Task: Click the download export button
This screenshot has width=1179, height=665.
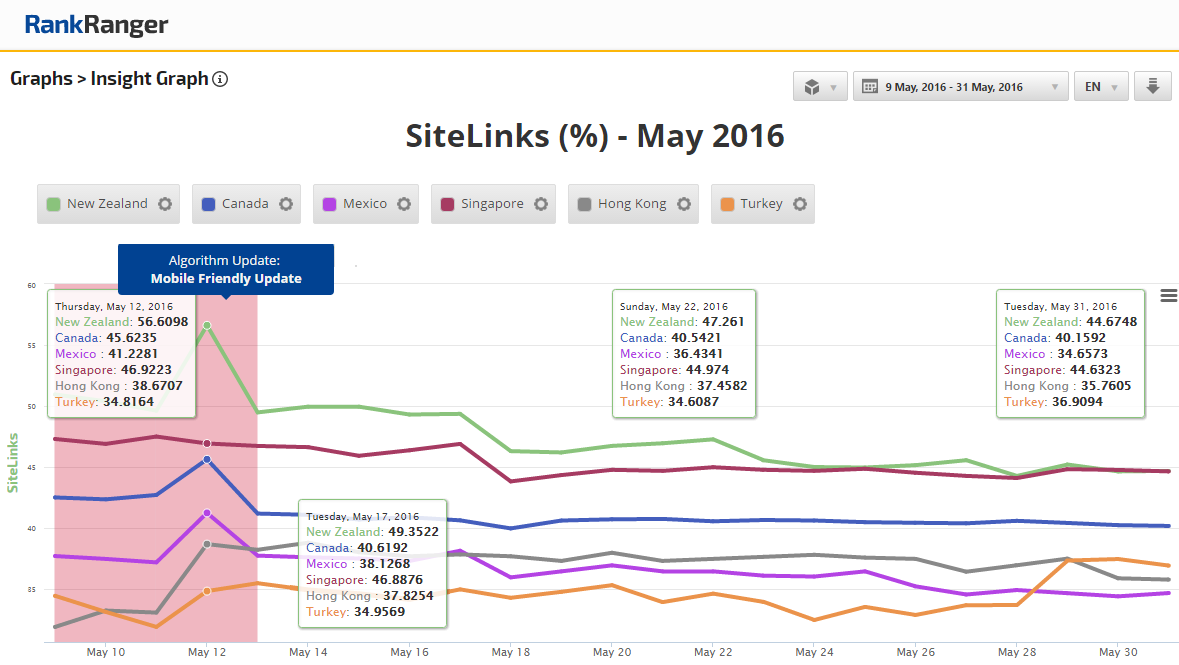Action: [1153, 87]
